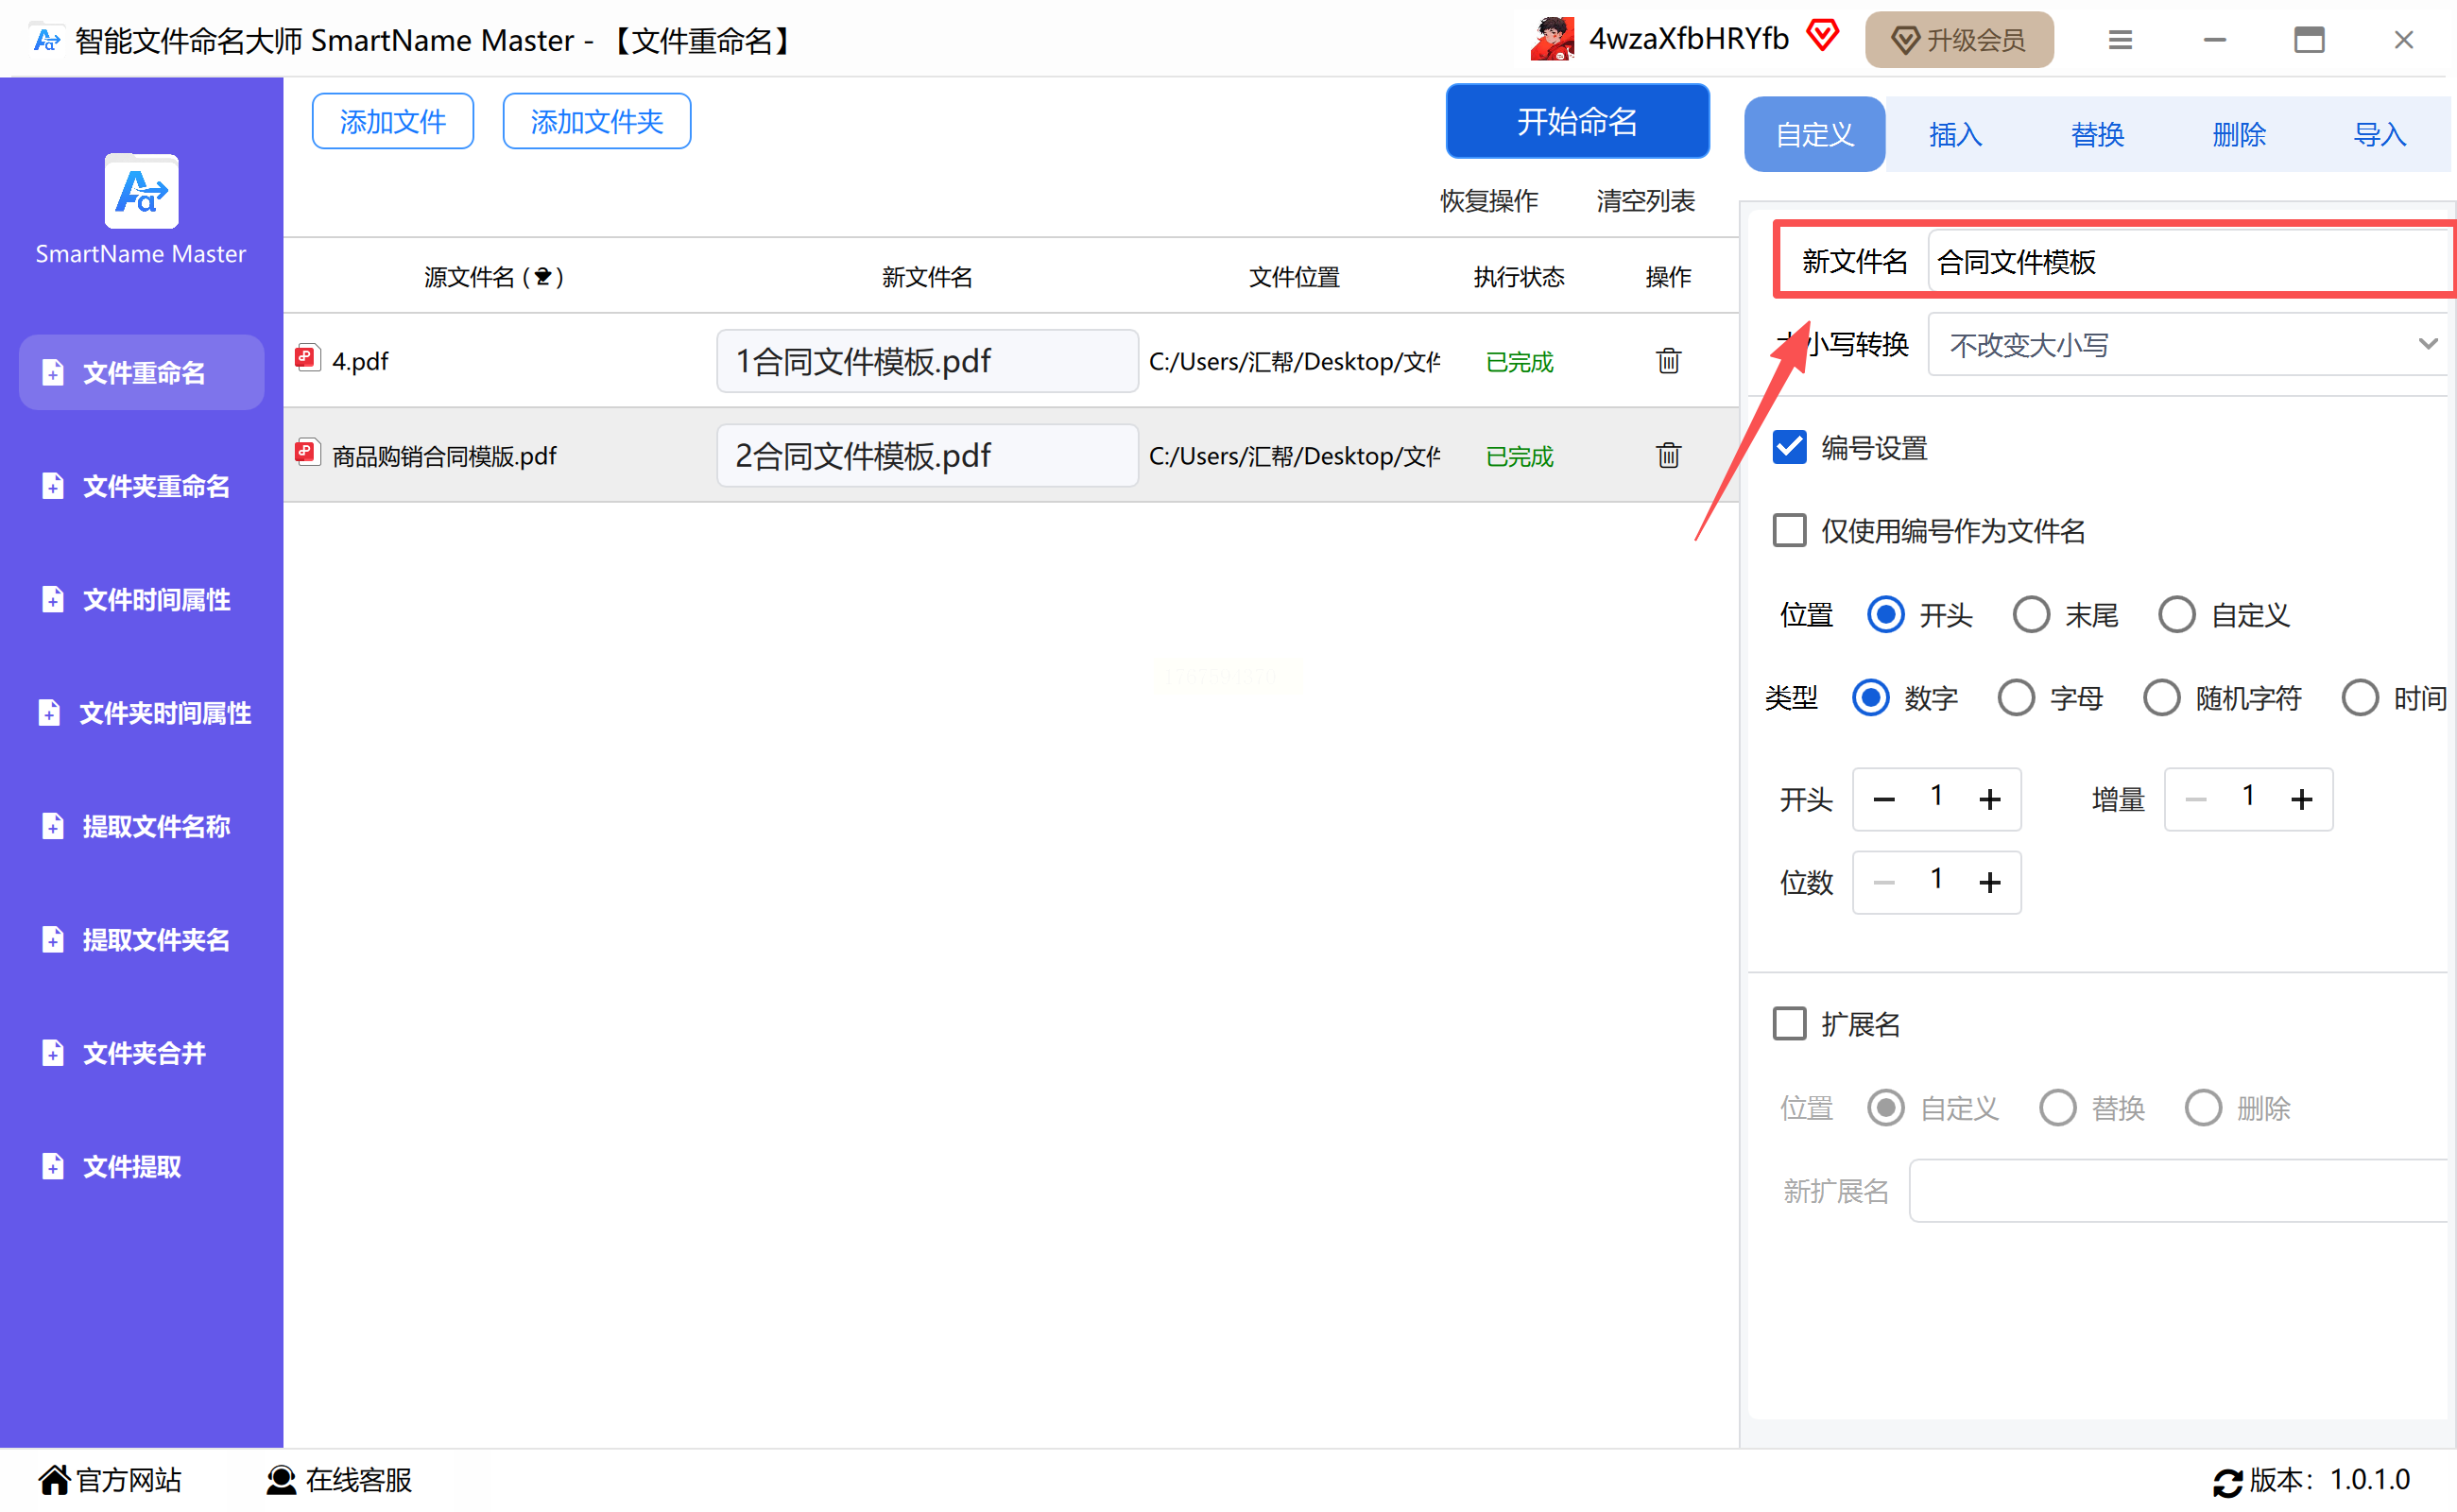Click the red VIP diamond badge

(1822, 36)
